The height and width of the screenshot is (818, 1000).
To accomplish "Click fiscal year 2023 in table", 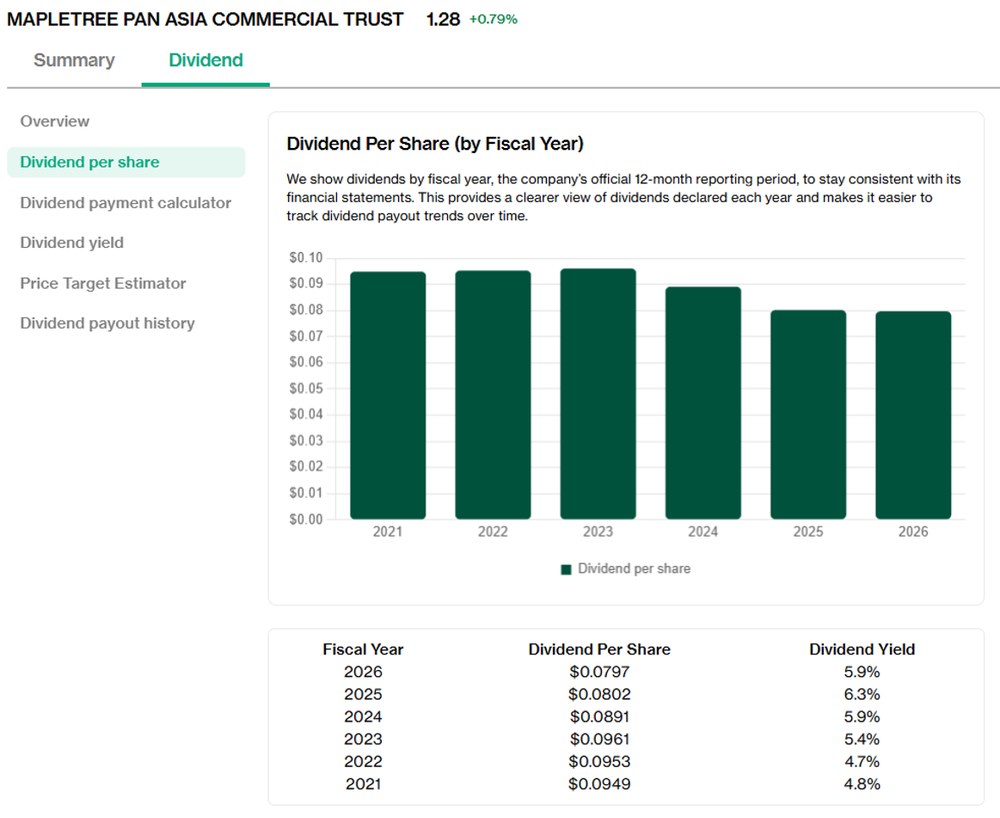I will point(363,739).
